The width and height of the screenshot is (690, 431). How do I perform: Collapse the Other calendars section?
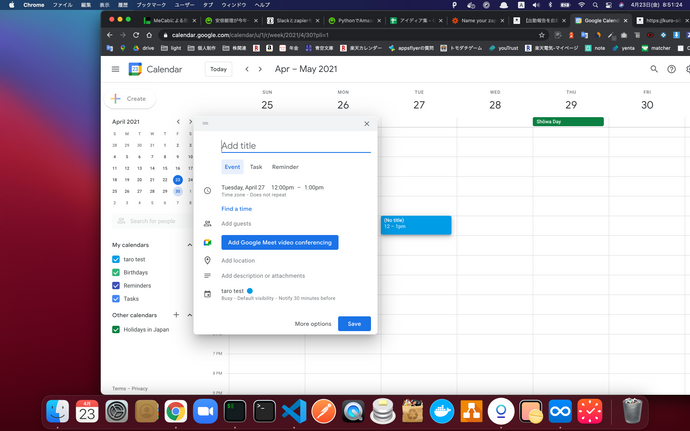(x=190, y=315)
